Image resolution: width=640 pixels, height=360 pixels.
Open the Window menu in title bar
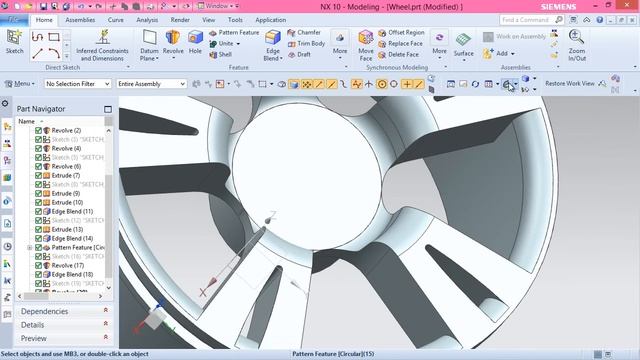click(218, 6)
